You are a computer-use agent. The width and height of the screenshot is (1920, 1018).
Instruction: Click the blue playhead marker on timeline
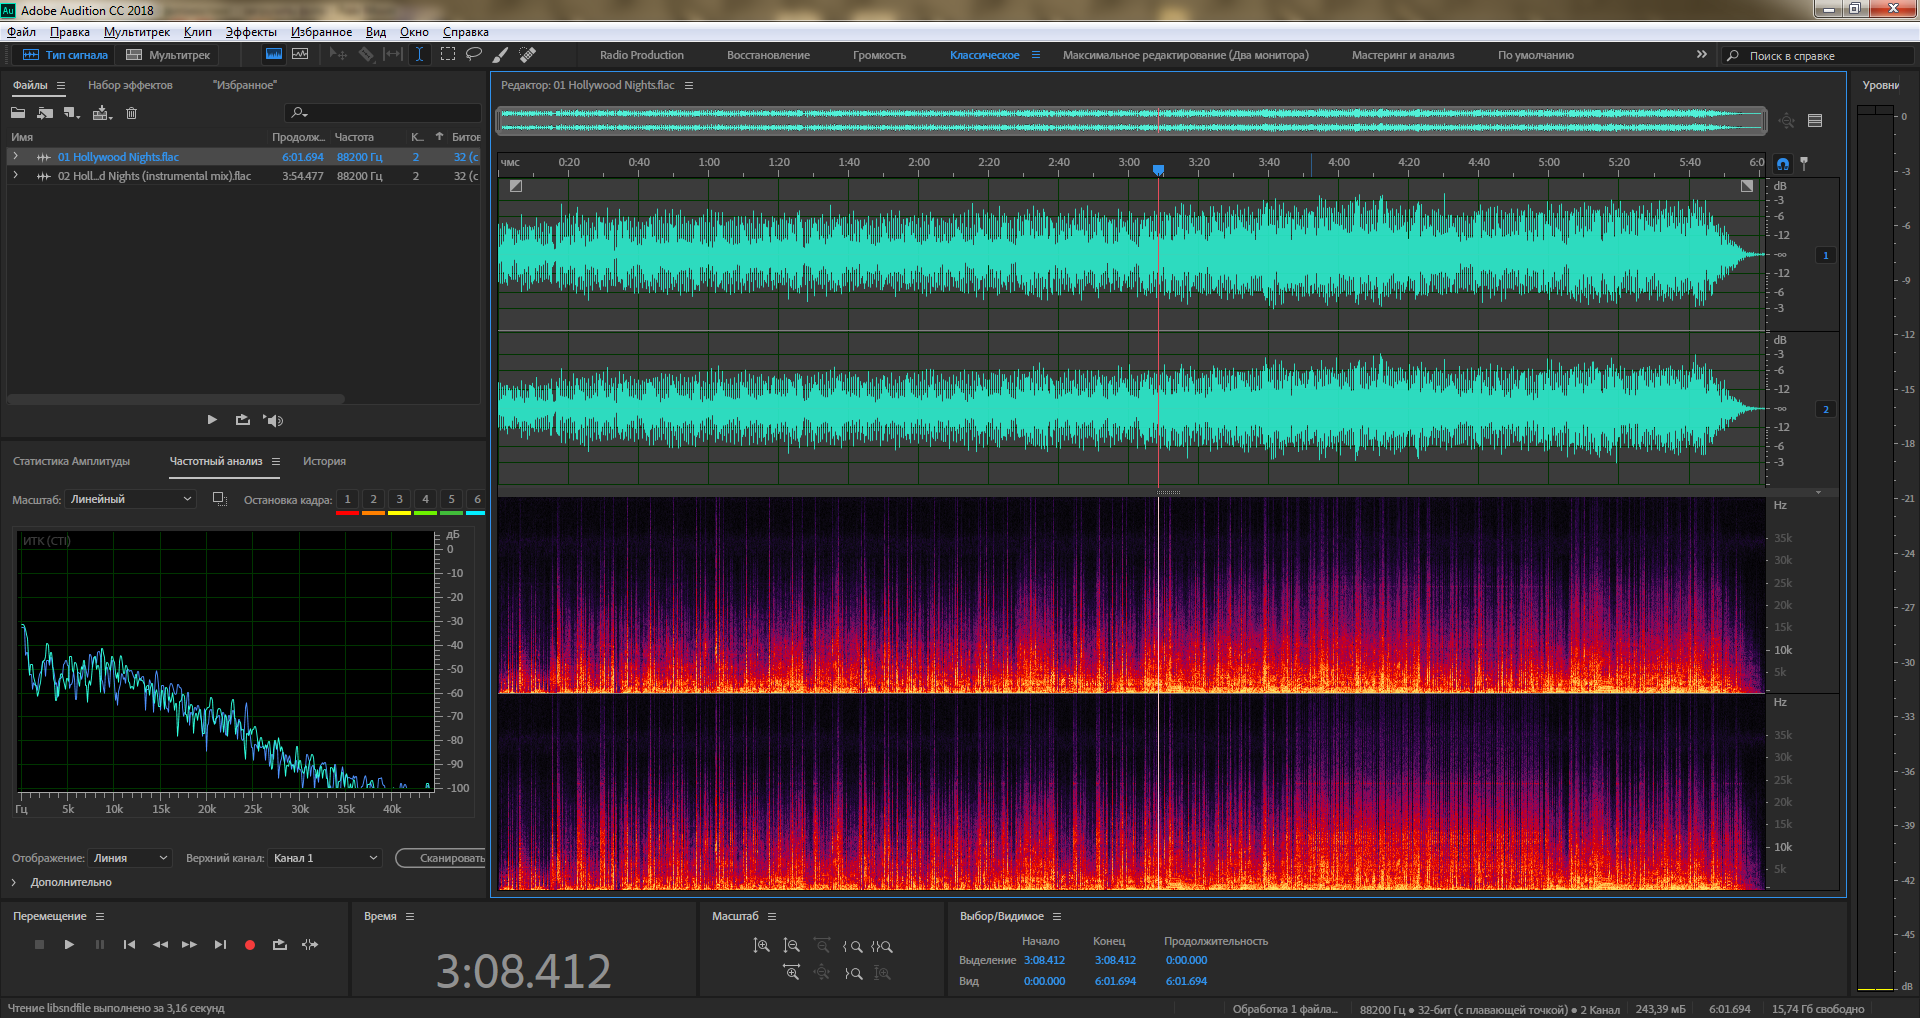1158,170
